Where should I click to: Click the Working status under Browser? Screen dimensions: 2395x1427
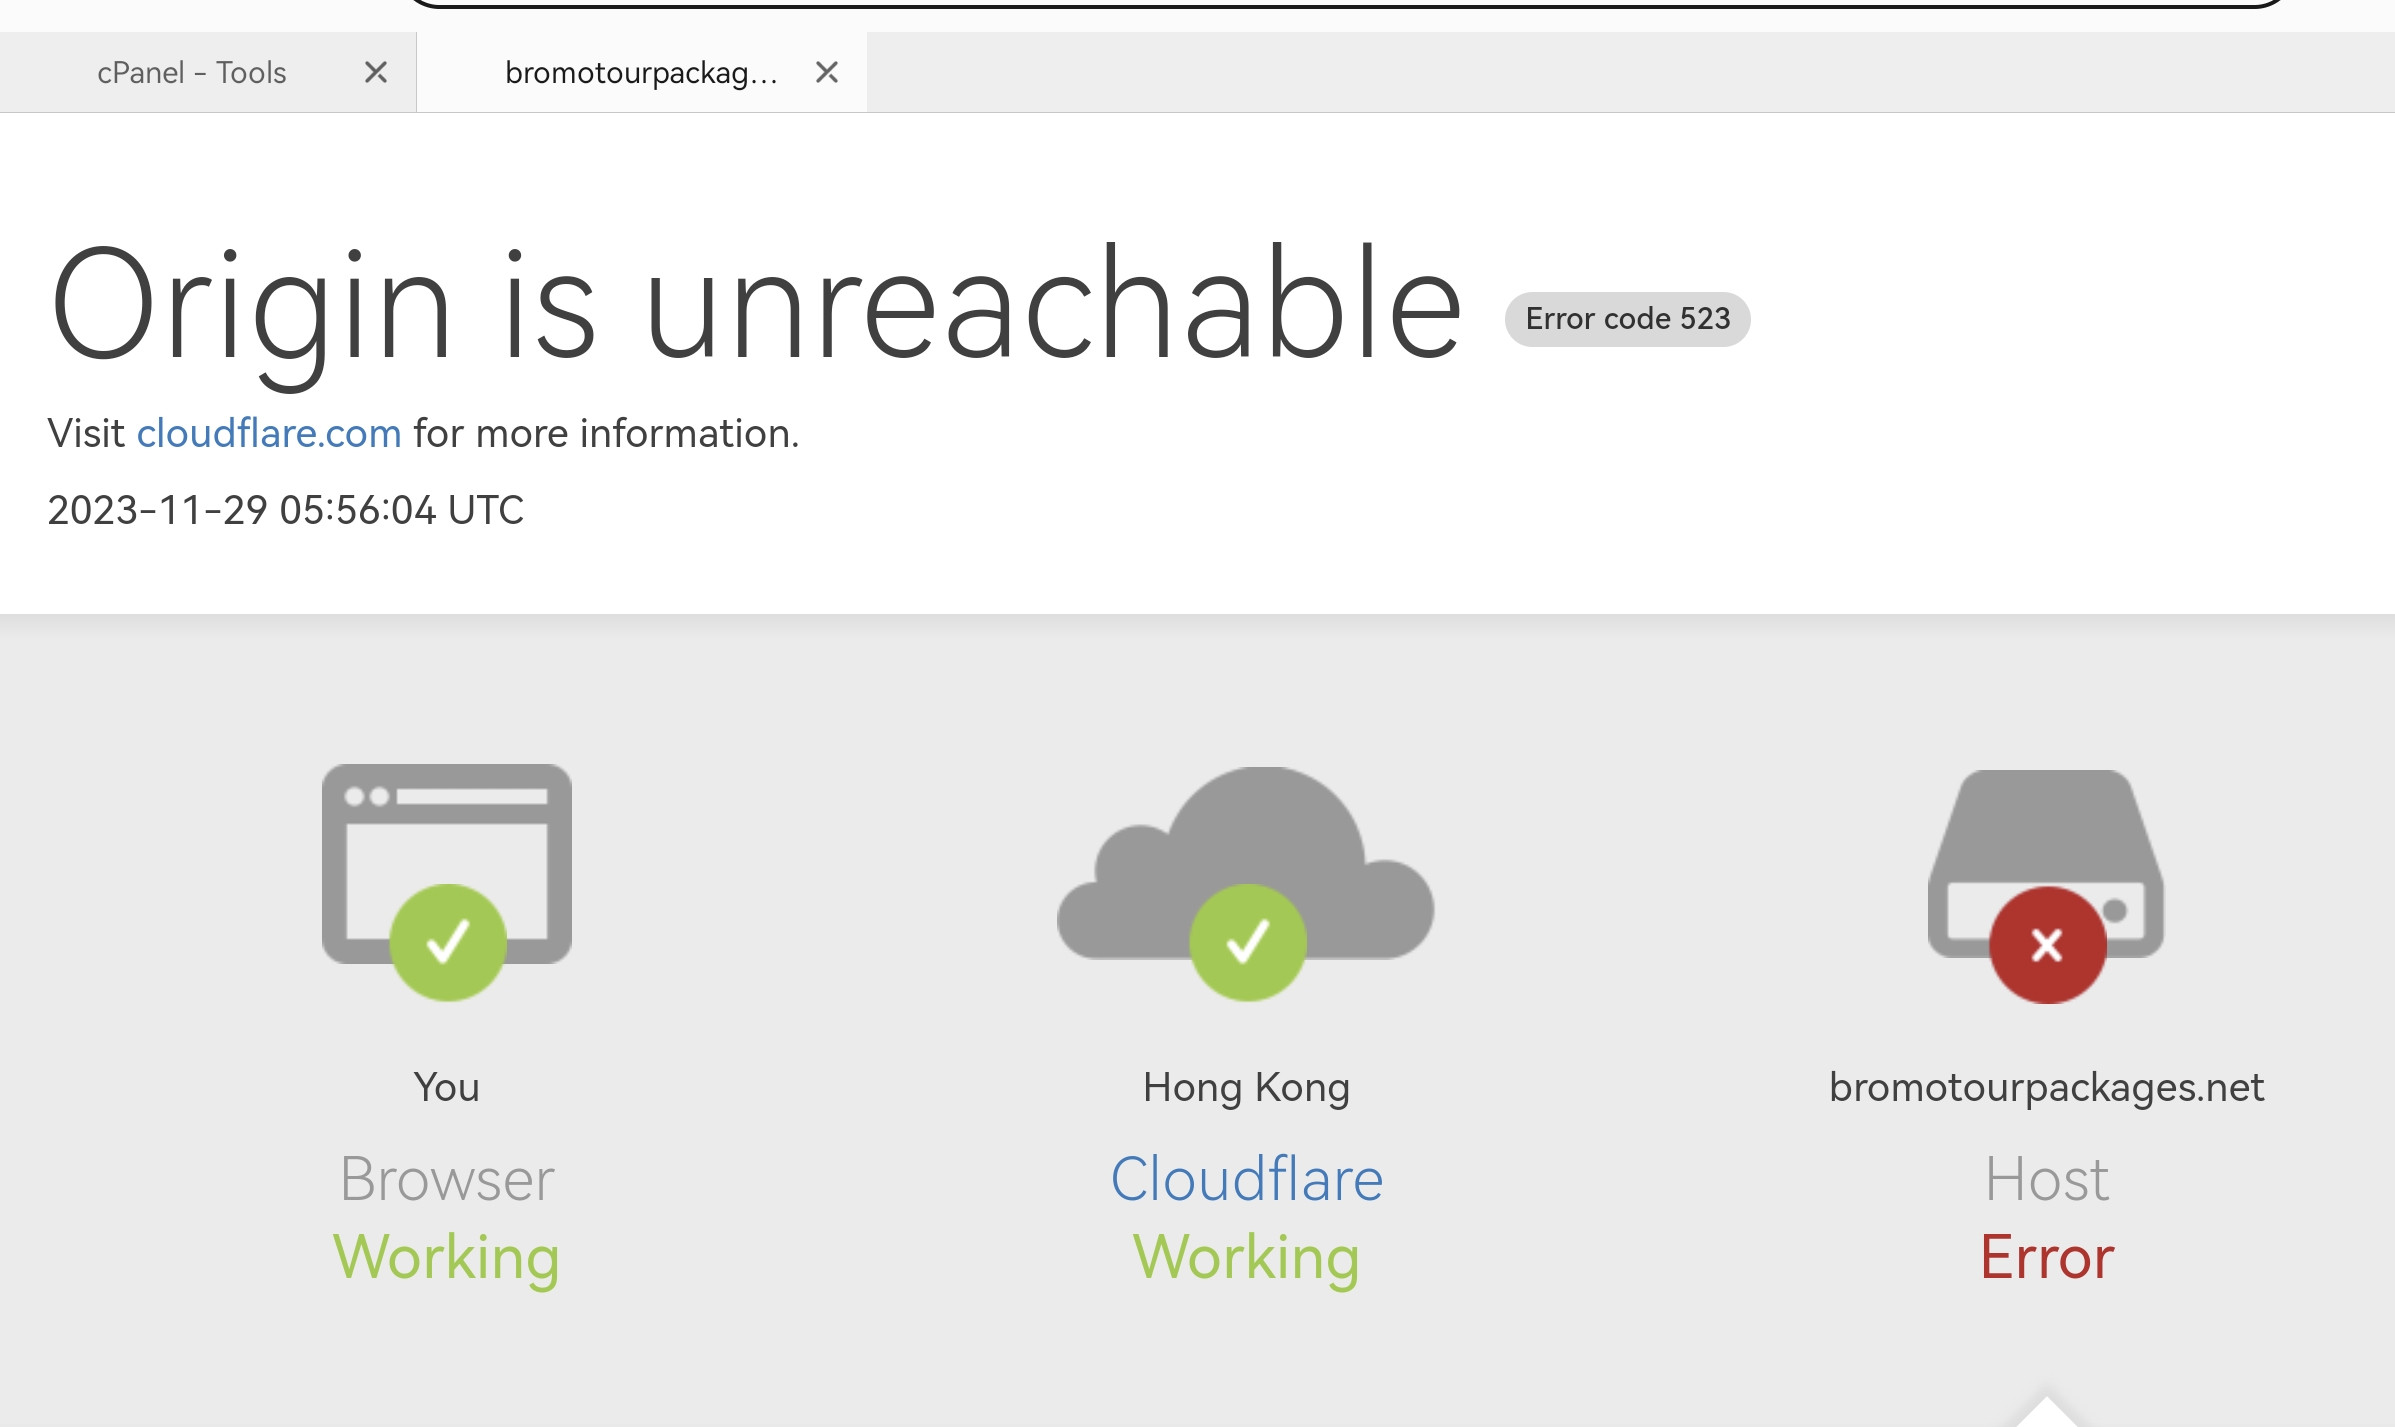pos(446,1257)
